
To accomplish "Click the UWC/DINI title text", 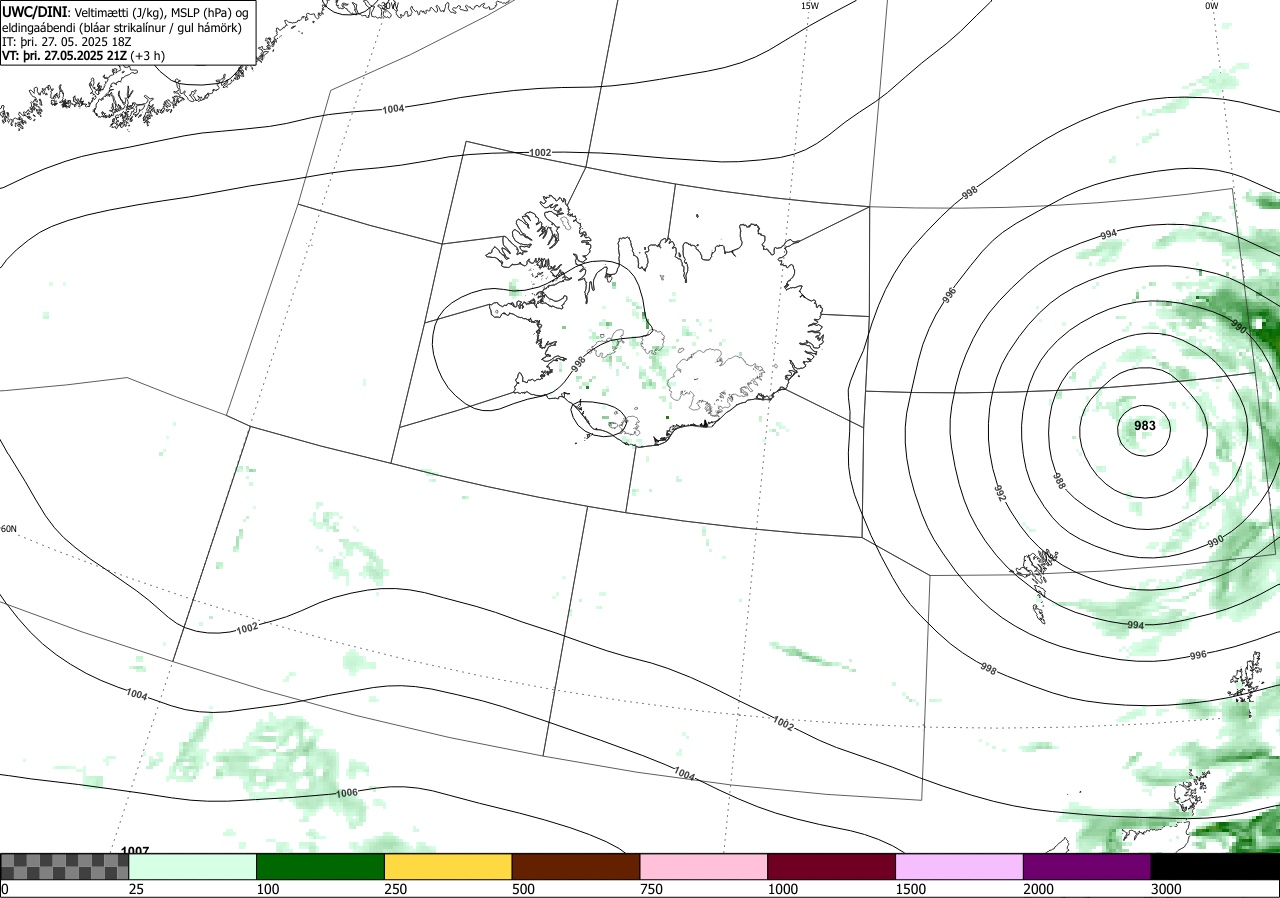I will pyautogui.click(x=33, y=12).
